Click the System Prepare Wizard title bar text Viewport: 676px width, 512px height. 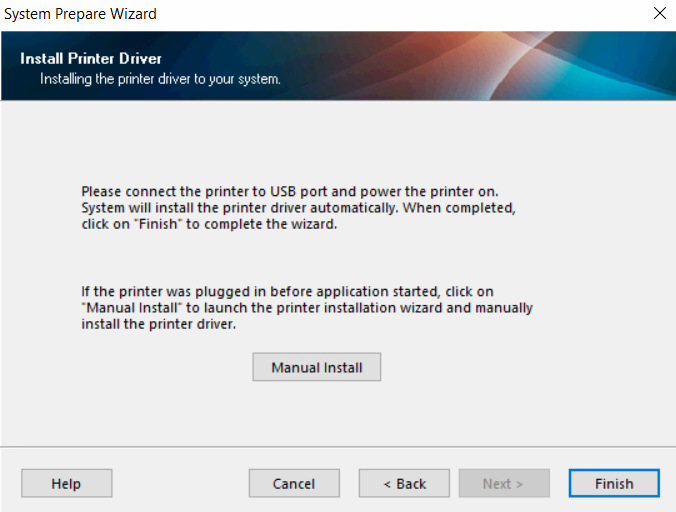(x=82, y=14)
